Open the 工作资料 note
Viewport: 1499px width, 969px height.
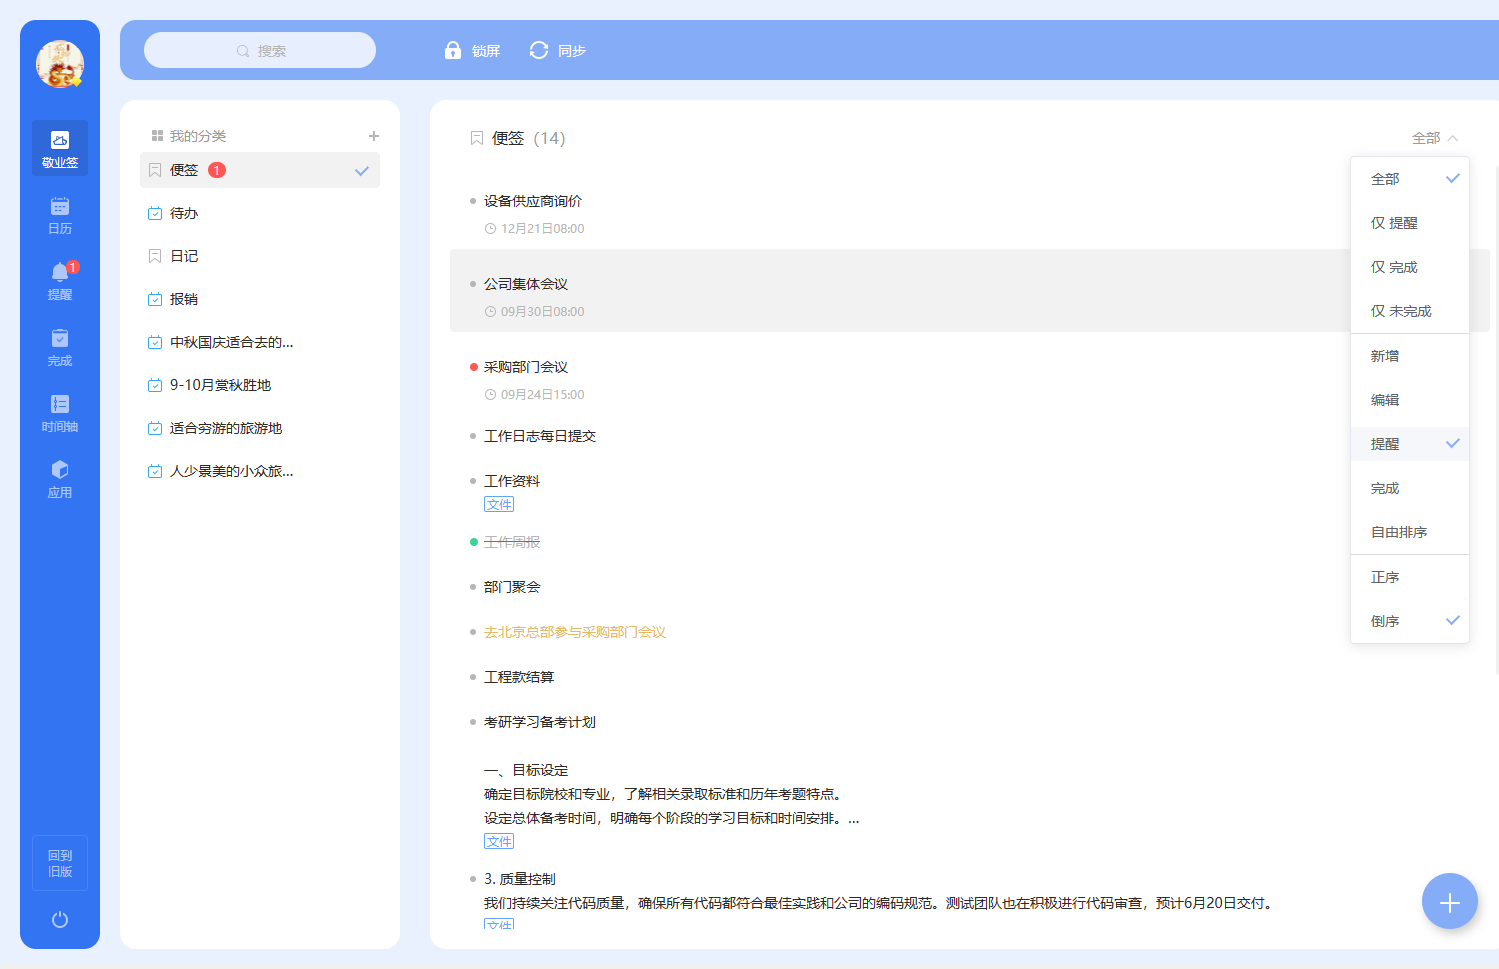coord(512,481)
